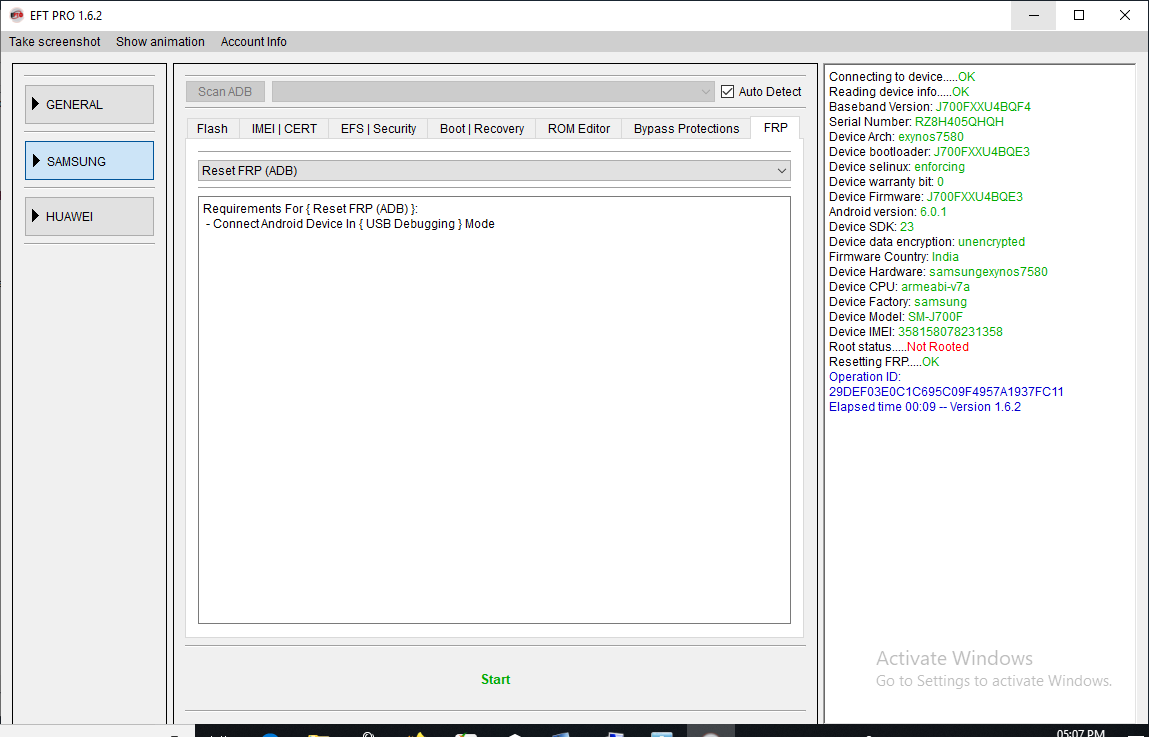This screenshot has width=1149, height=737.
Task: Click the EFT PRO app icon in title bar
Action: [16, 15]
